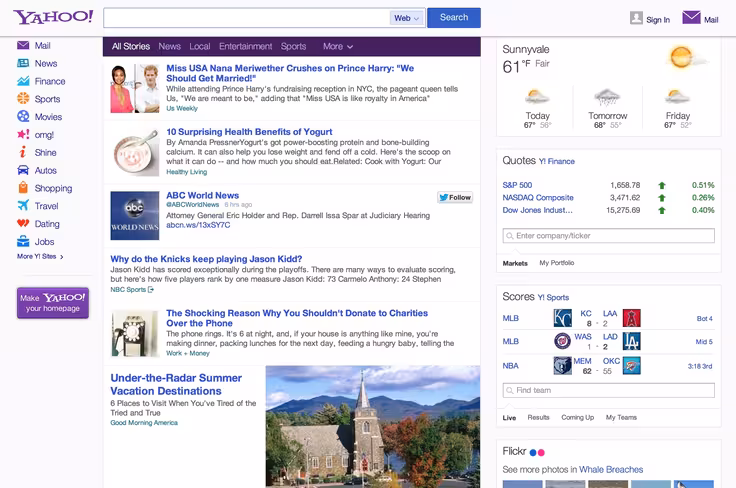The width and height of the screenshot is (736, 488).
Task: Click Make Yahoo! your homepage button
Action: [x=53, y=303]
